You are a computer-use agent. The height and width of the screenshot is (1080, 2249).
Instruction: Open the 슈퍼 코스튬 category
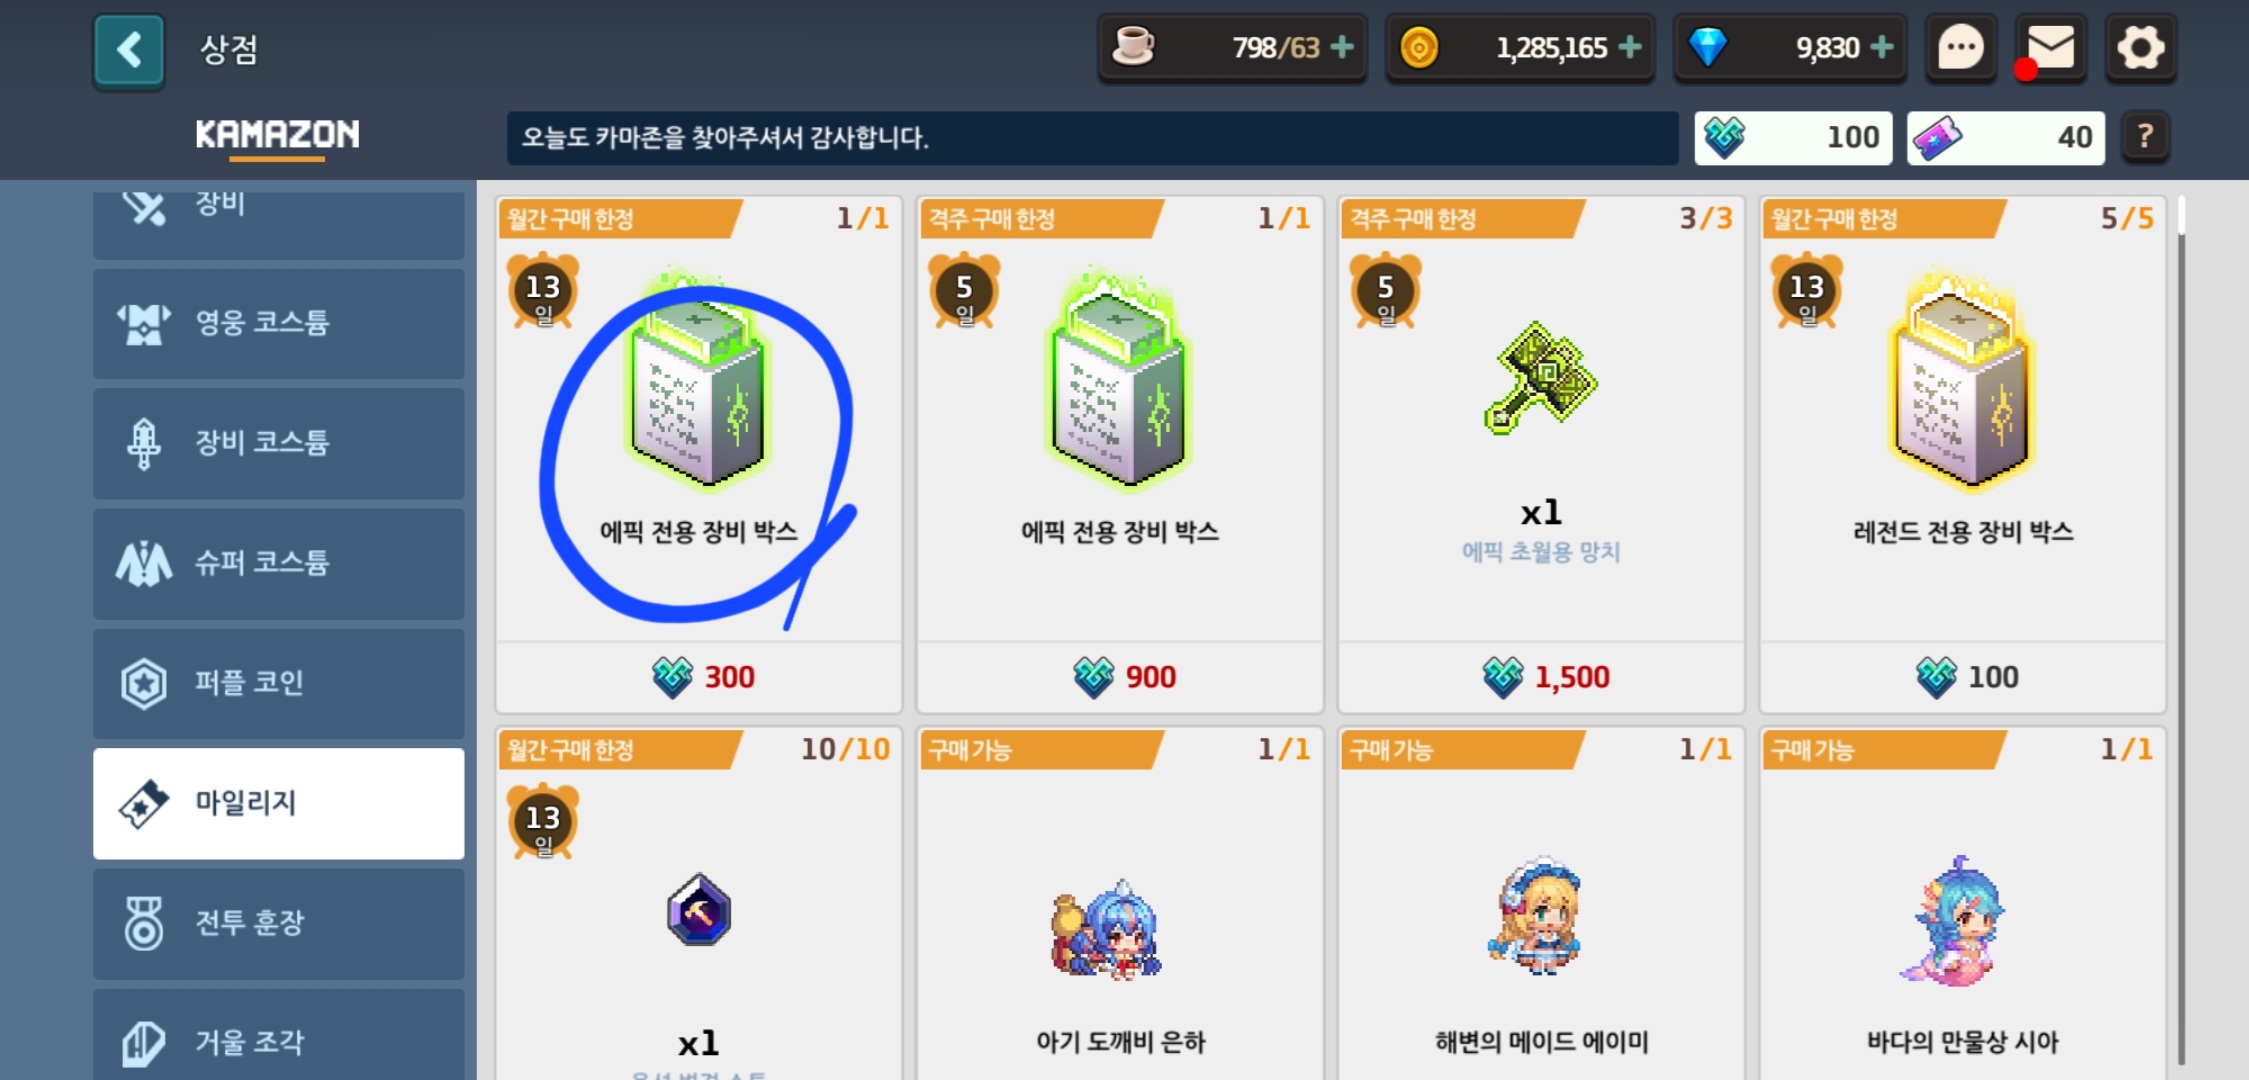click(x=279, y=563)
